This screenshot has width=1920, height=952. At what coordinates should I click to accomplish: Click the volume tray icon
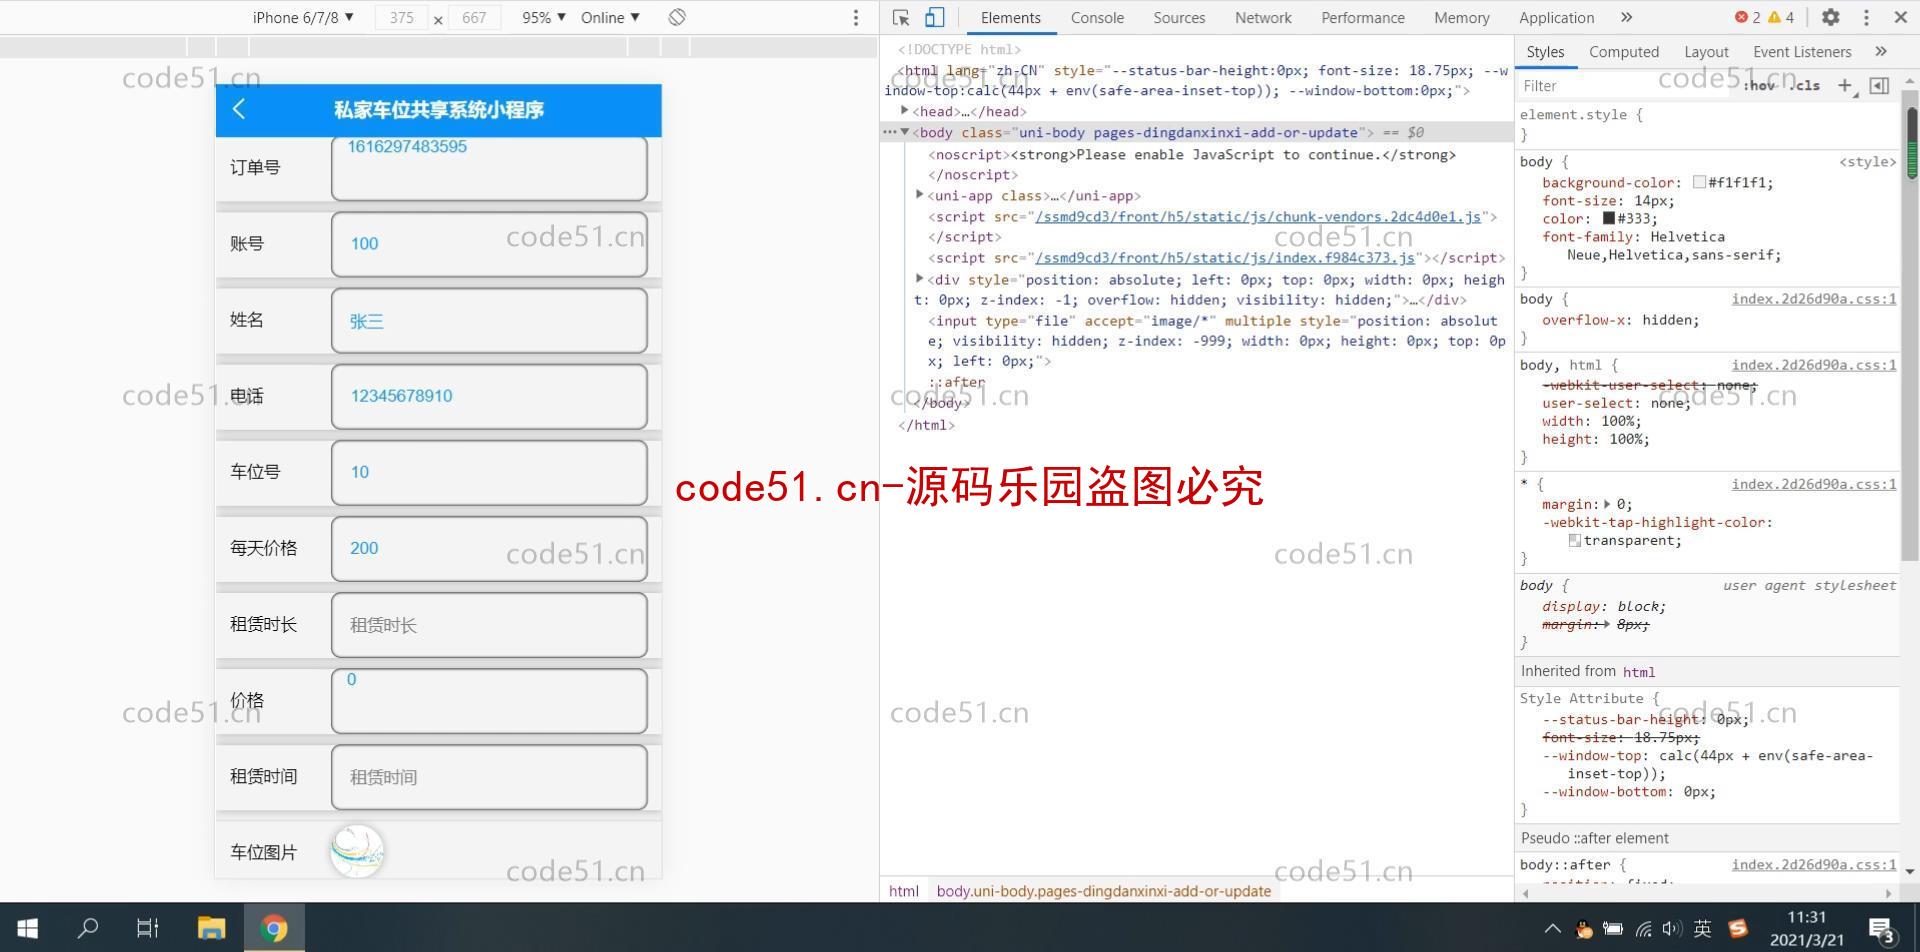(x=1672, y=929)
